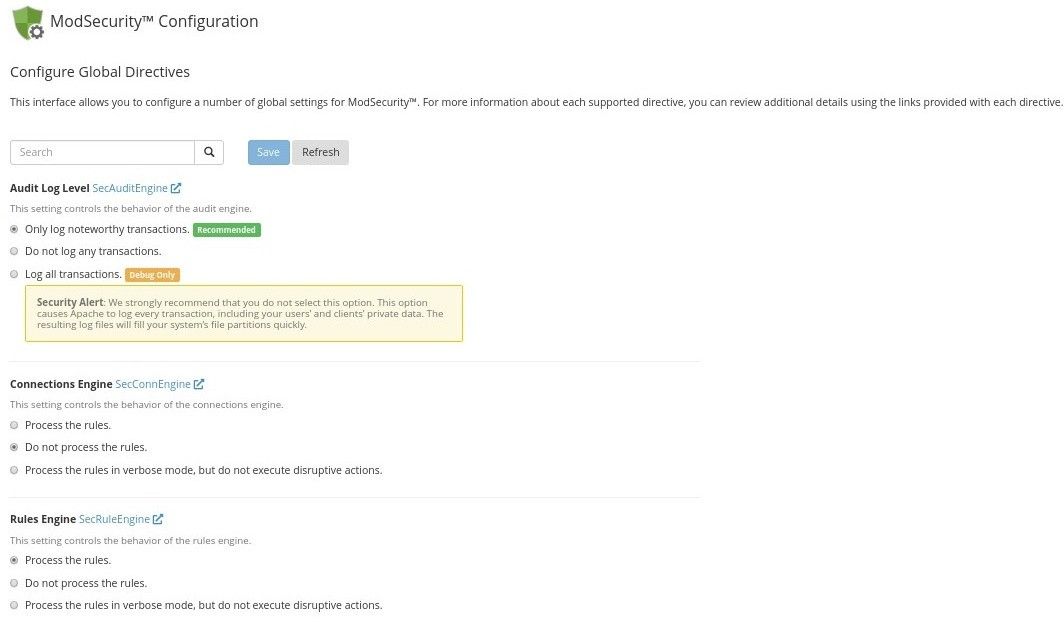Open the external link icon beside SecRuleEngine
Viewport: 1064px width, 622px height.
158,519
